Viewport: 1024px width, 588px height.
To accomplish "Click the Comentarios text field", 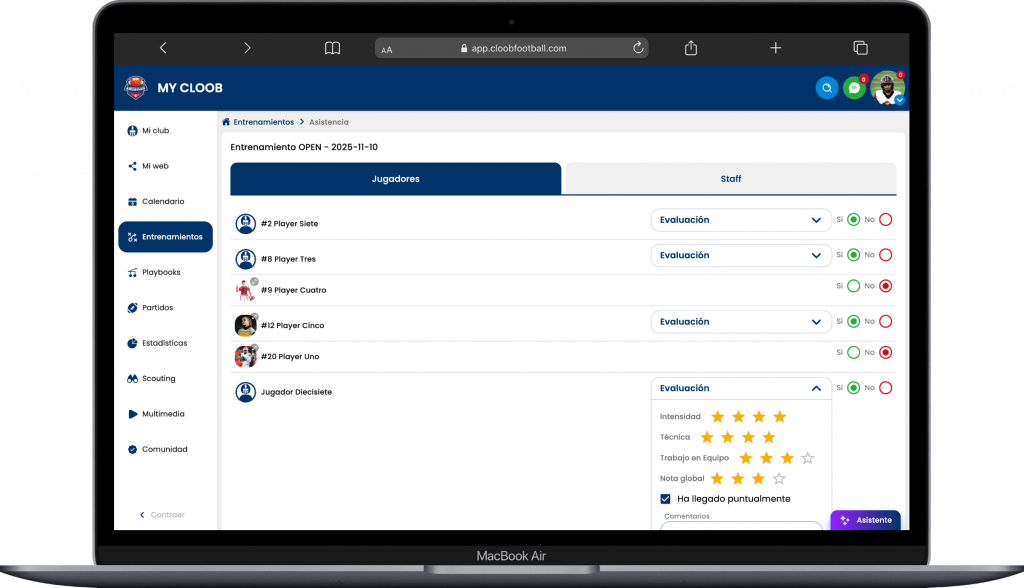I will click(x=740, y=526).
